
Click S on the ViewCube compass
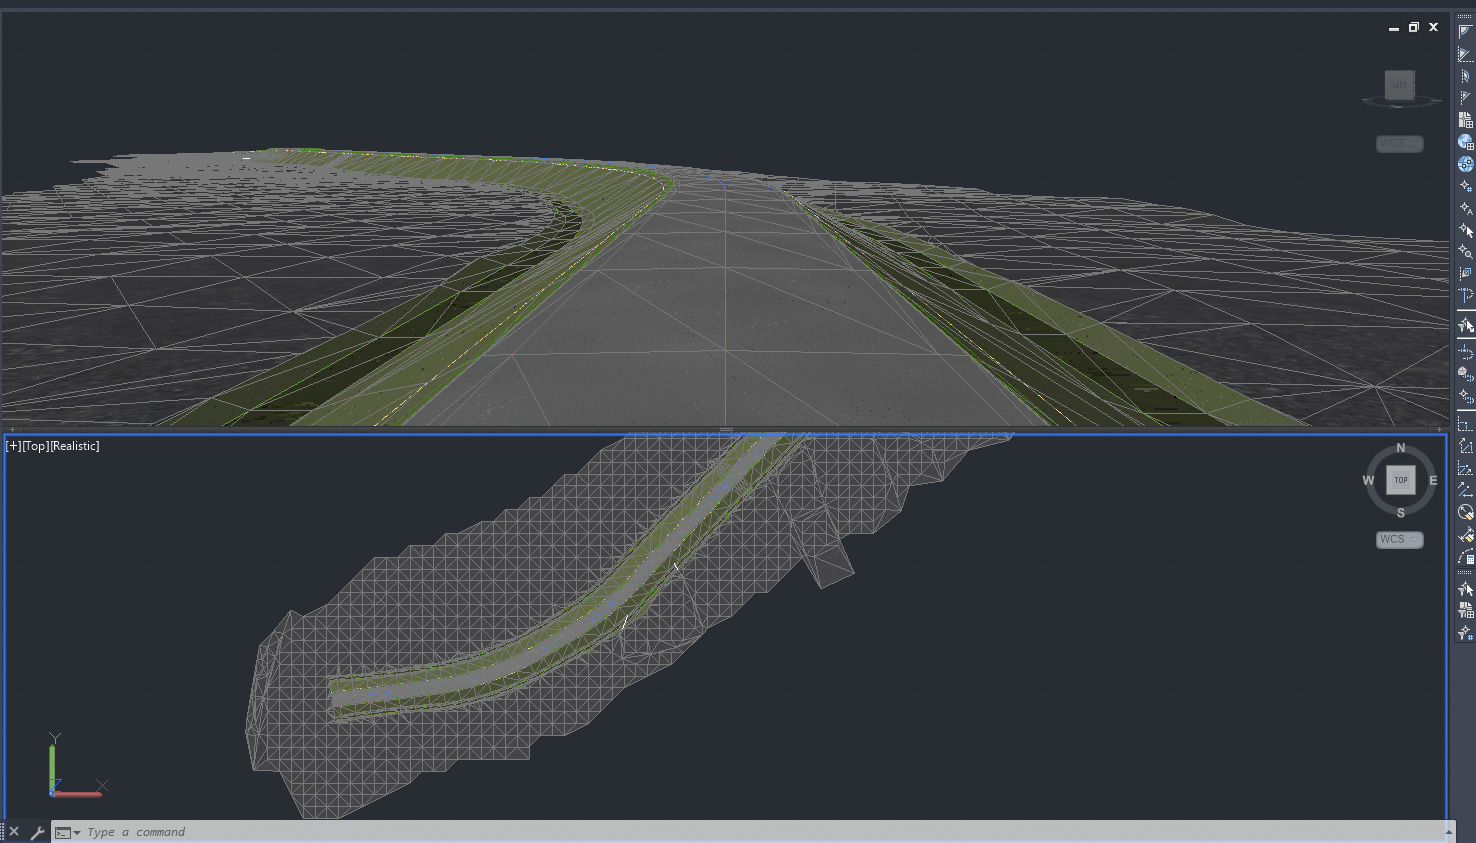coord(1401,513)
